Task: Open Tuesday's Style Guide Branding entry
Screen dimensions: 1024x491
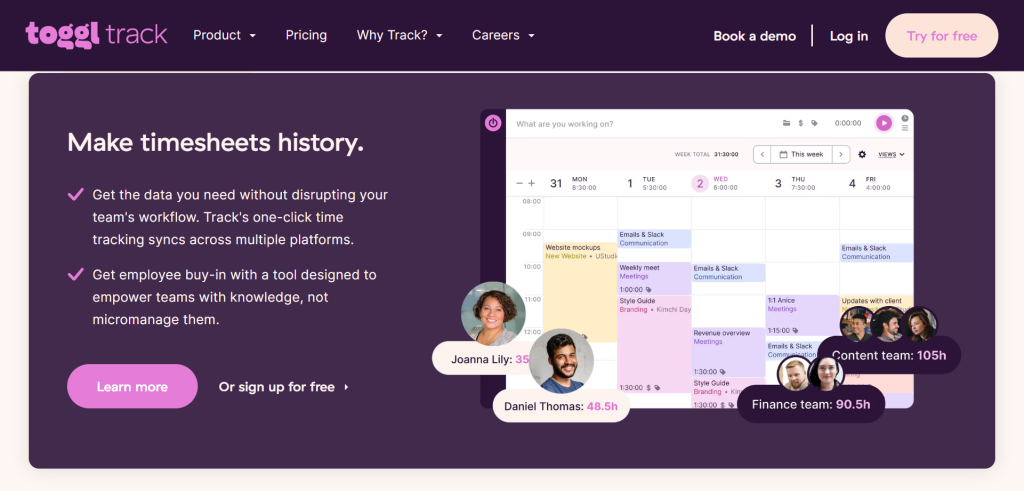Action: (x=654, y=344)
